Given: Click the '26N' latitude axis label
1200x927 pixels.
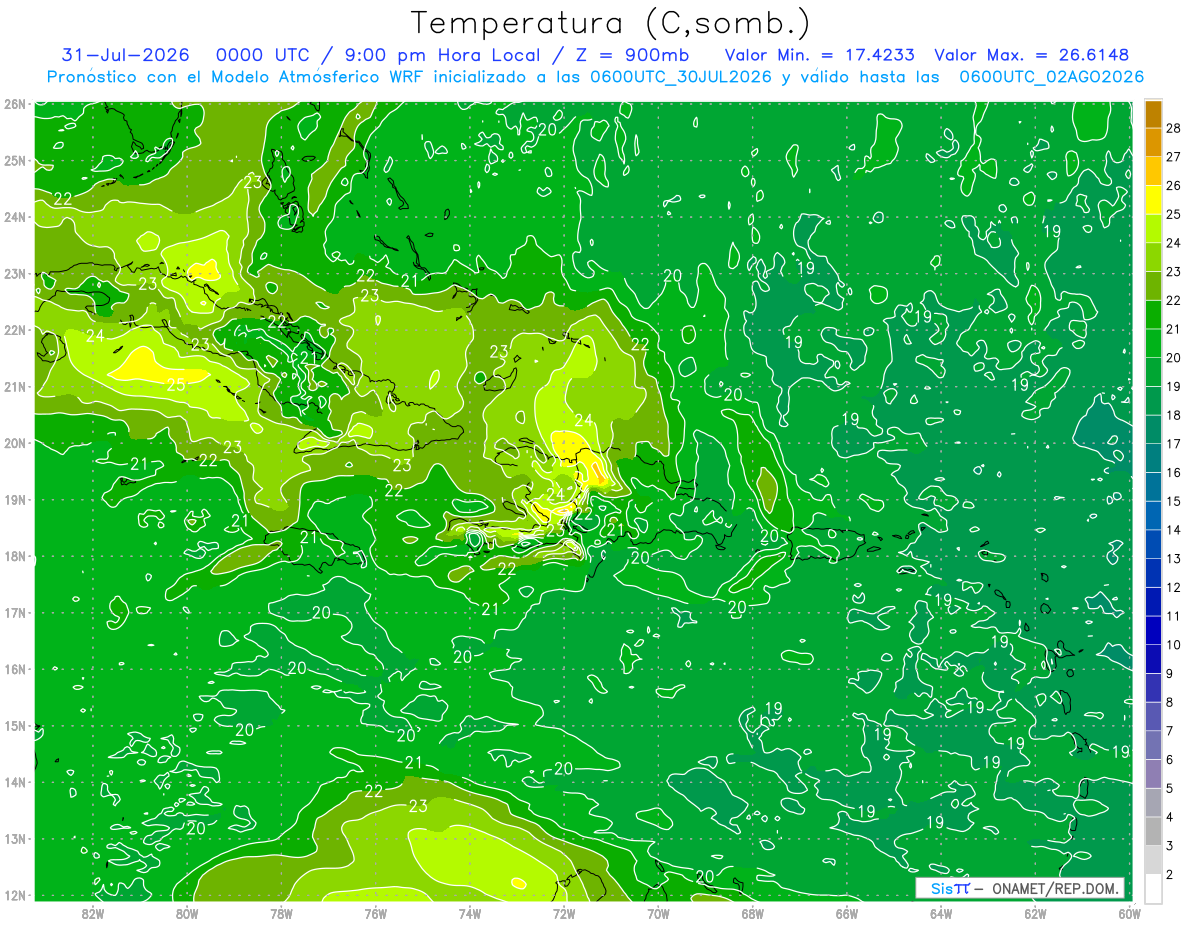Looking at the screenshot, I should click(15, 104).
